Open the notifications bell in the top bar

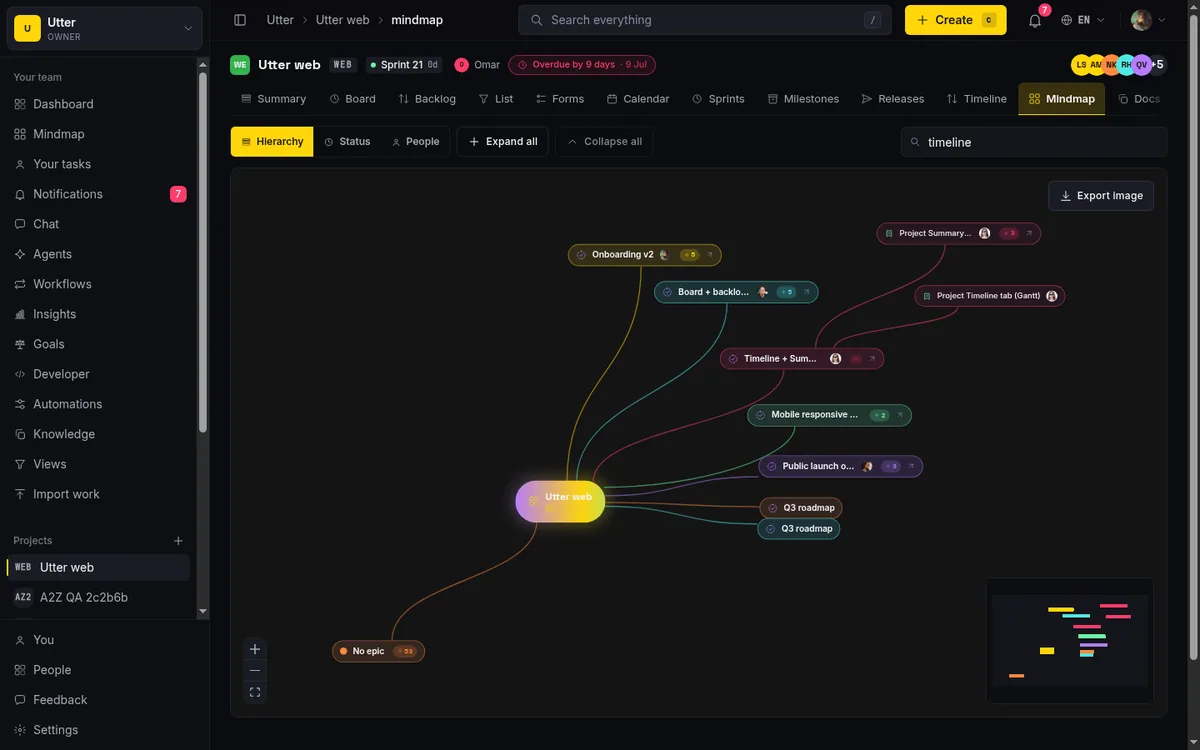coord(1035,20)
